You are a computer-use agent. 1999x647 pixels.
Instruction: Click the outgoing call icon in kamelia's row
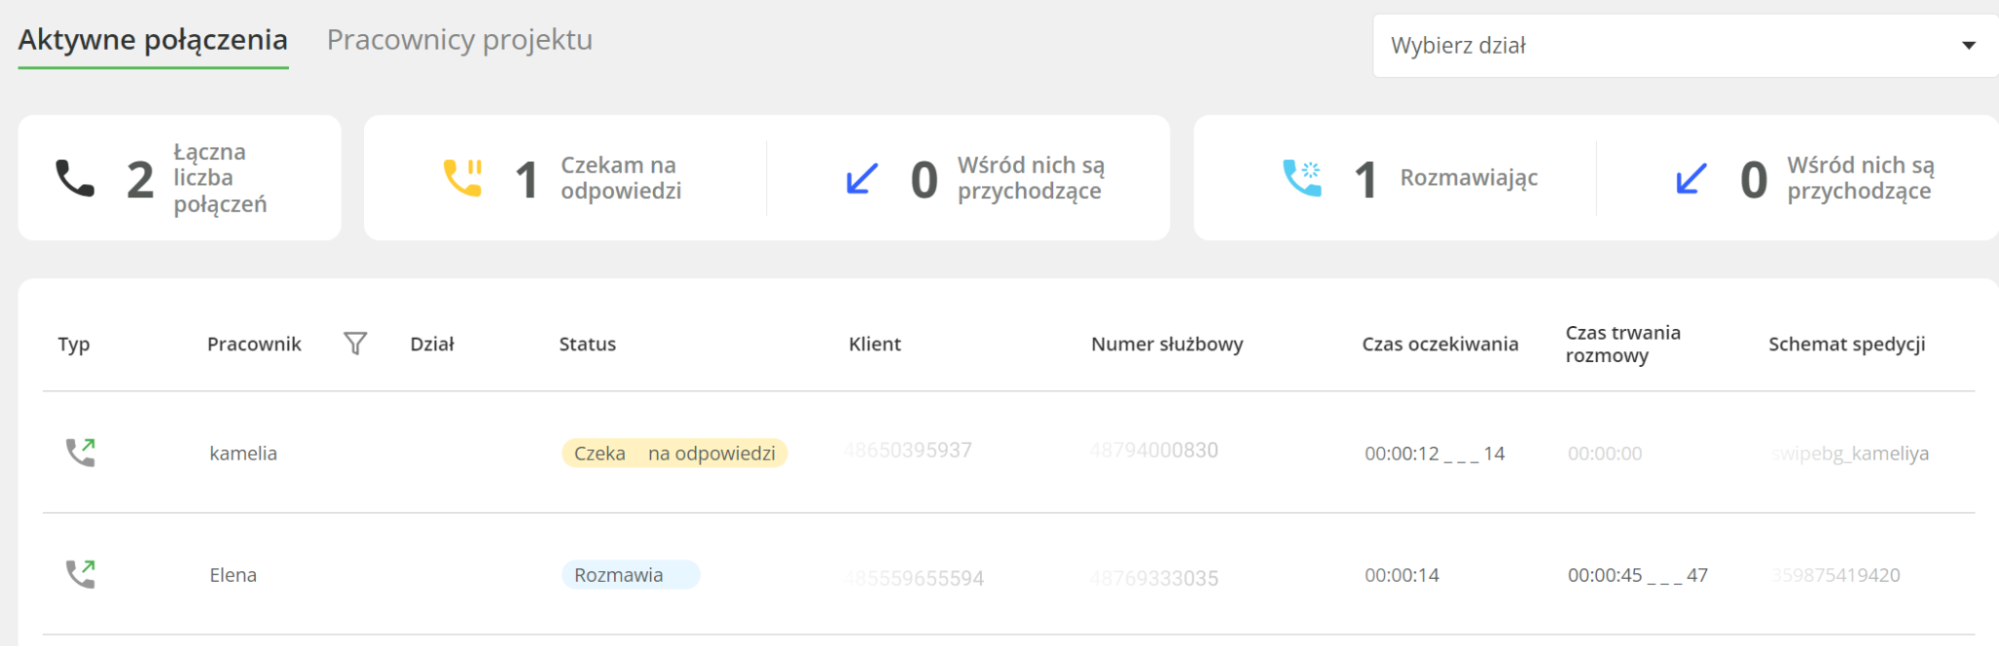[x=80, y=453]
